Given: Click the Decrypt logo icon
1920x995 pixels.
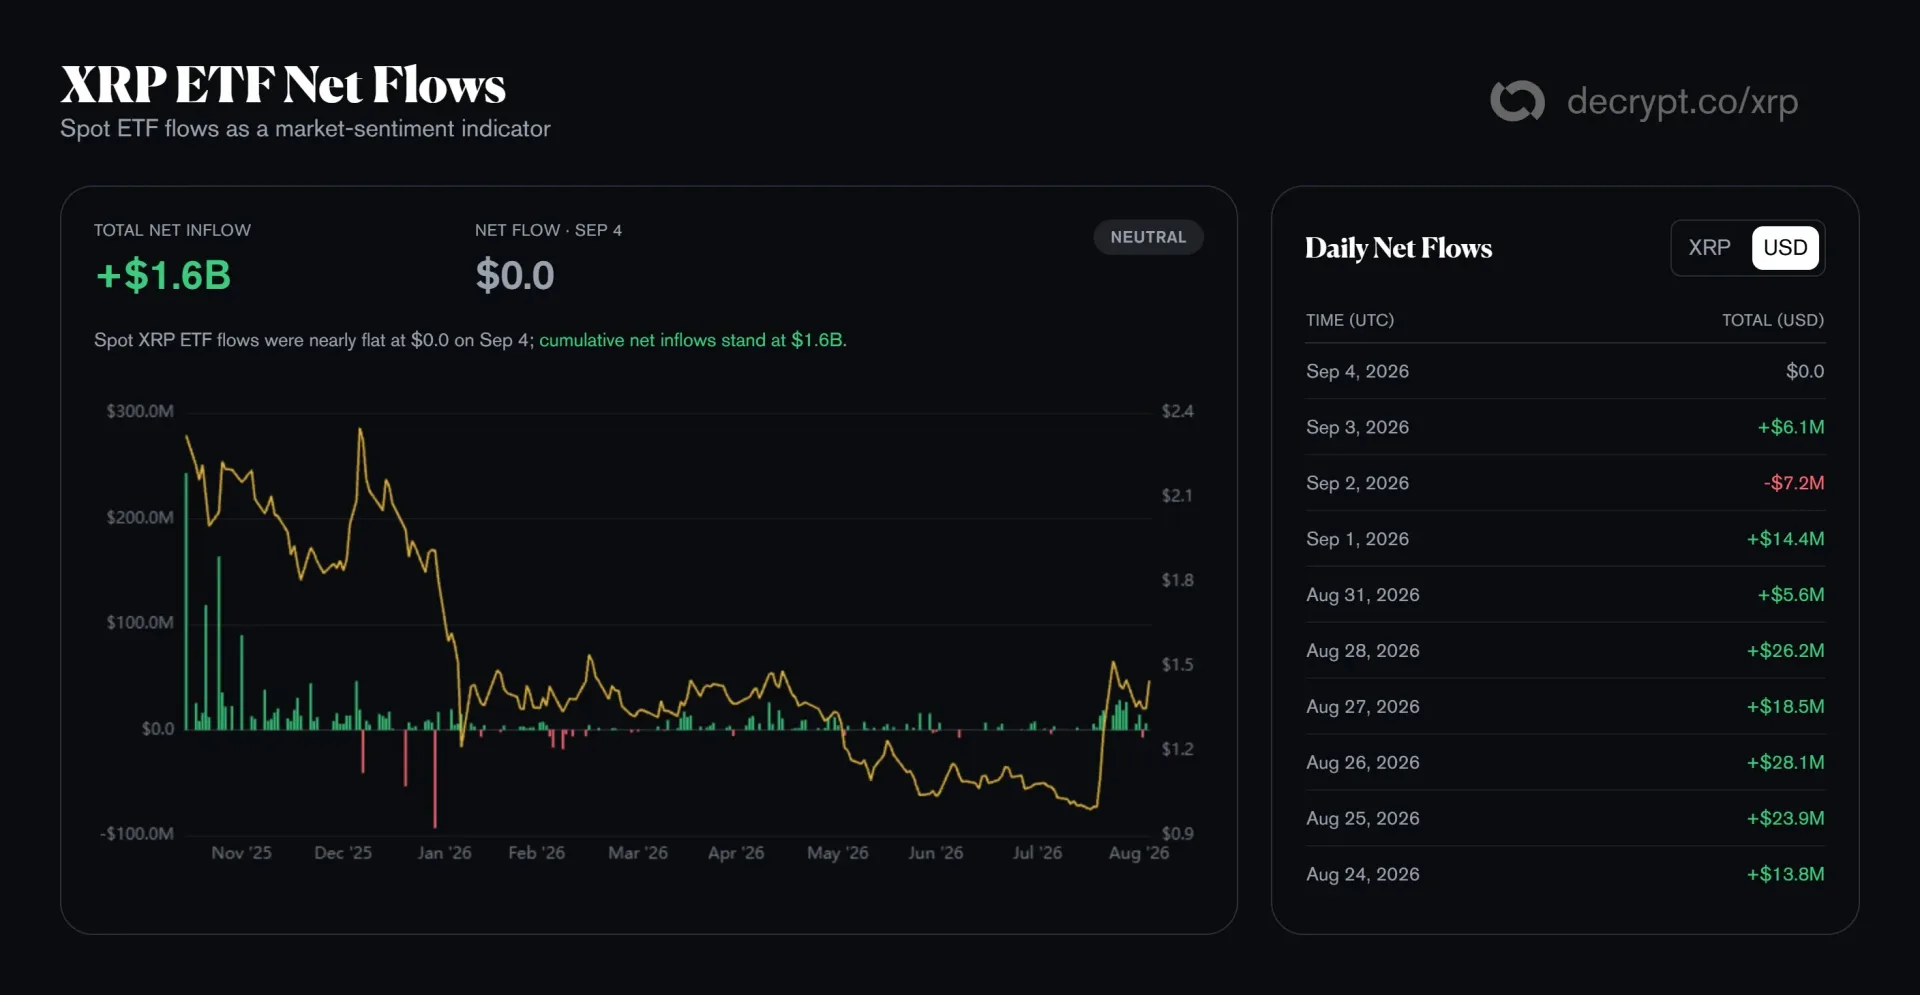Looking at the screenshot, I should (1517, 101).
